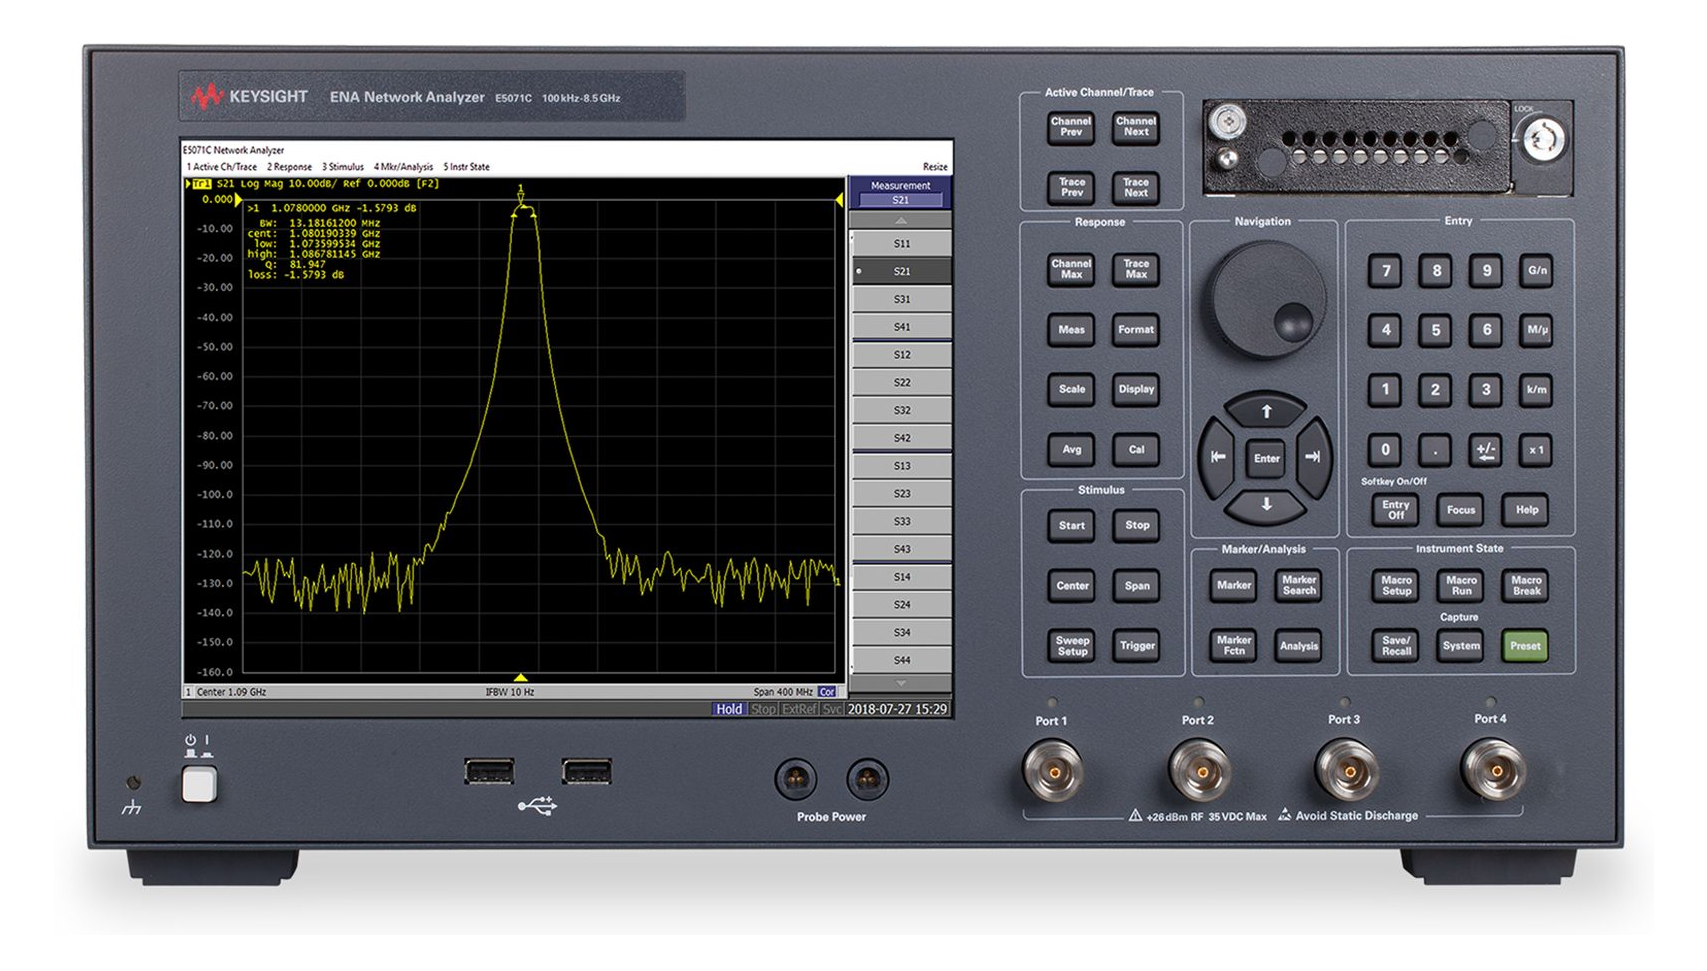Select the Trace Next key
Image resolution: width=1707 pixels, height=971 pixels.
tap(1136, 187)
